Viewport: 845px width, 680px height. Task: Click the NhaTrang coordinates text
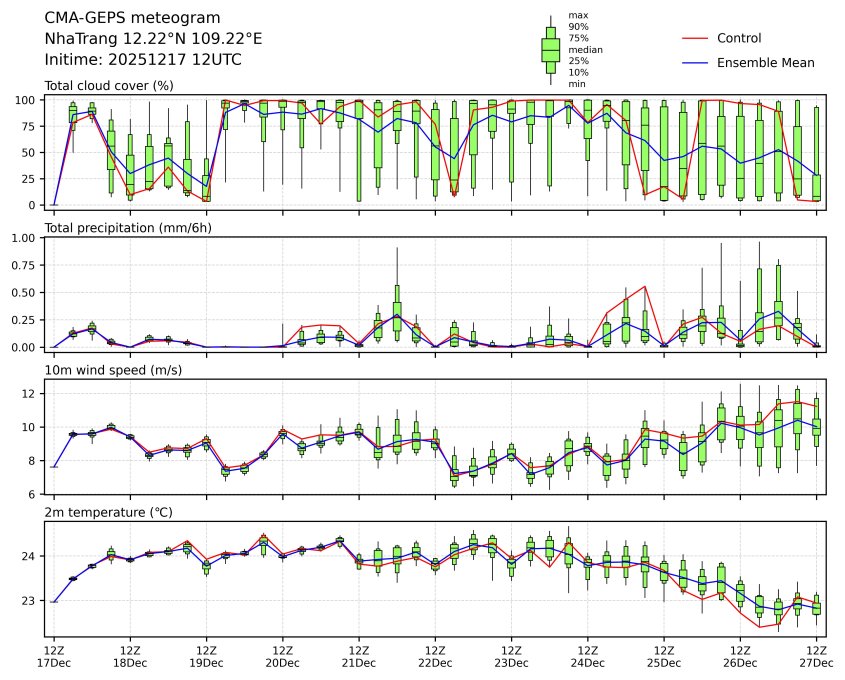click(x=153, y=38)
